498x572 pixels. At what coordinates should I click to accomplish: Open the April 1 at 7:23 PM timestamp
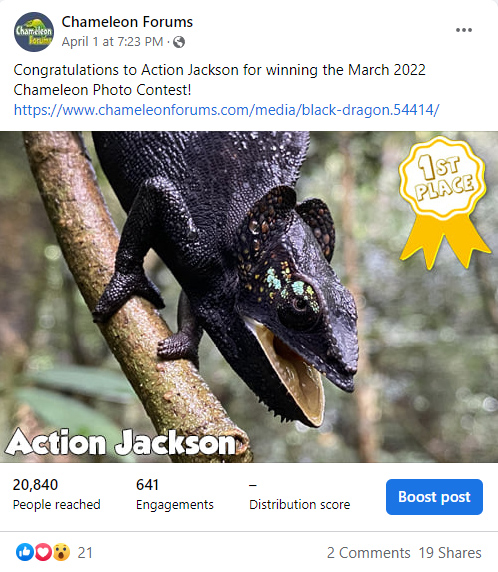point(112,42)
